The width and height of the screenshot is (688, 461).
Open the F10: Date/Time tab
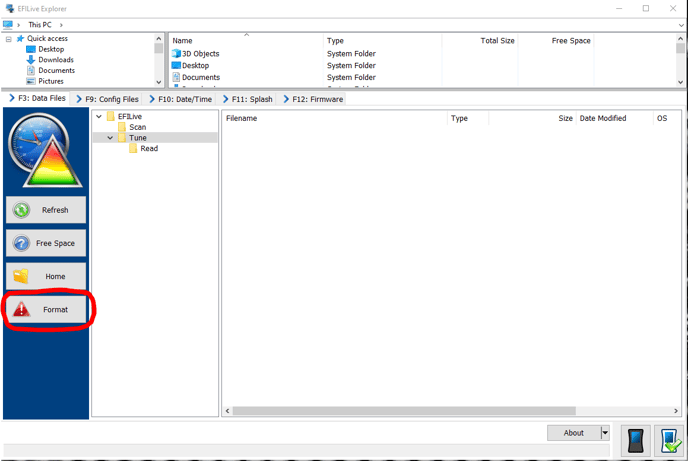tap(181, 99)
